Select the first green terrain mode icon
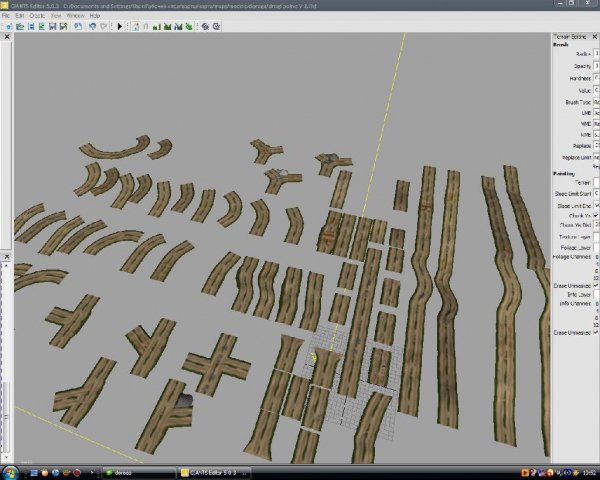The height and width of the screenshot is (480, 600). click(x=157, y=26)
